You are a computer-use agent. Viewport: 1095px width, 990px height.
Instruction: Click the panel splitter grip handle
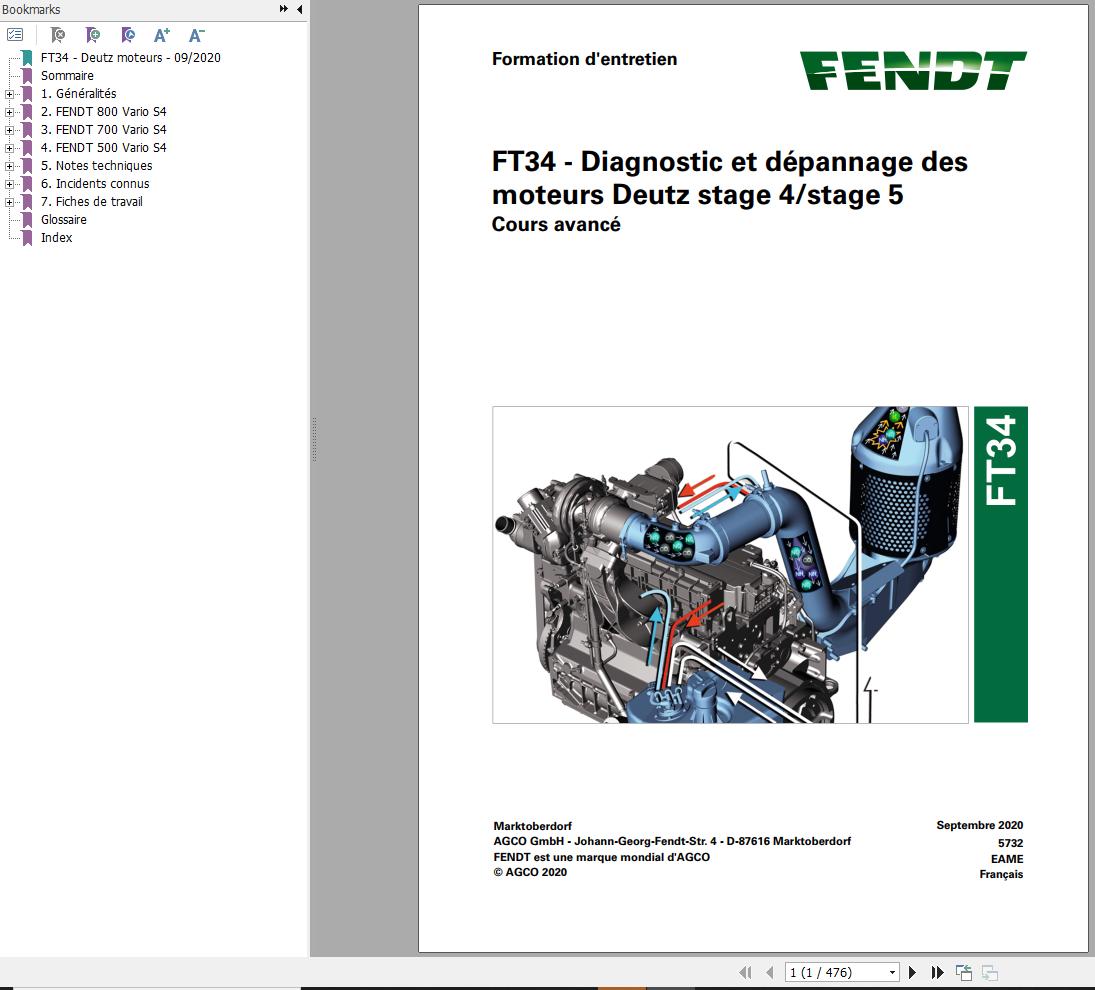point(314,440)
